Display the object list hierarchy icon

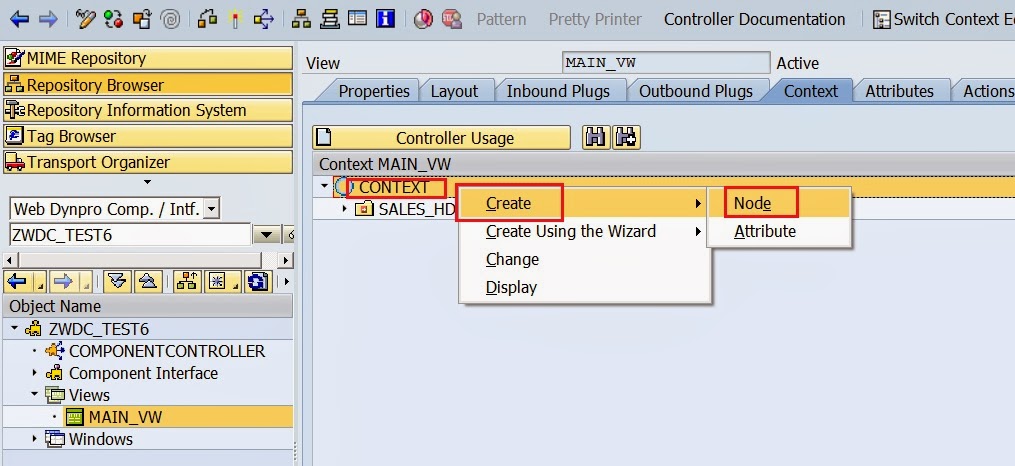301,19
